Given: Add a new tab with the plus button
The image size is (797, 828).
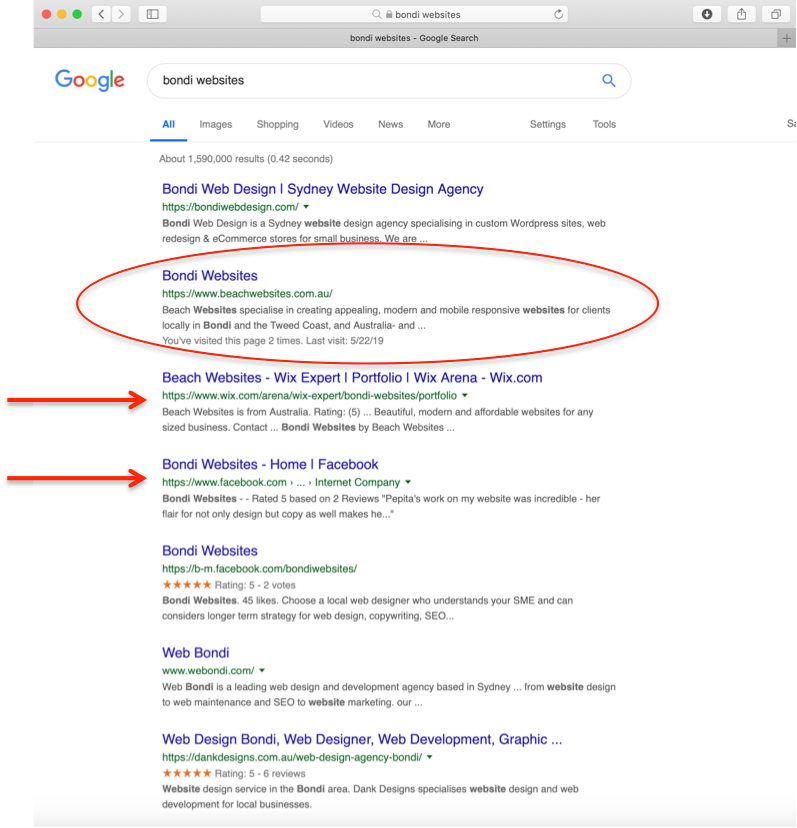Looking at the screenshot, I should (786, 38).
